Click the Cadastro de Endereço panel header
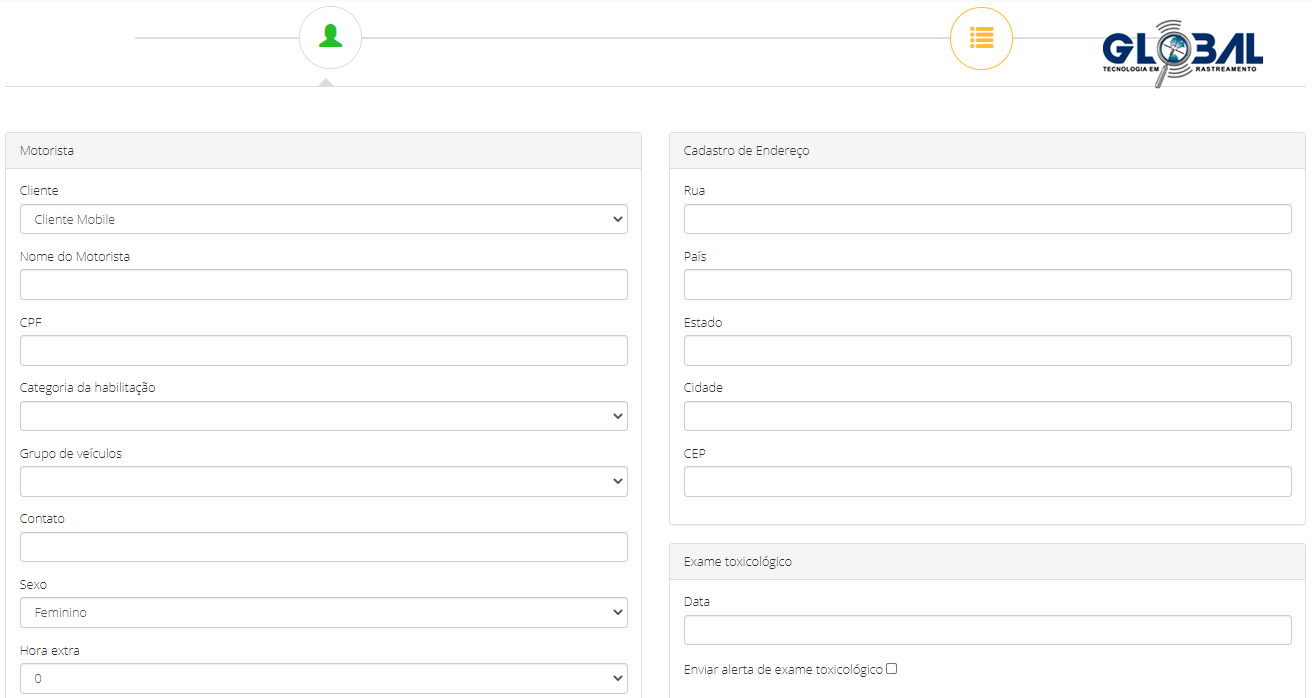 [987, 151]
